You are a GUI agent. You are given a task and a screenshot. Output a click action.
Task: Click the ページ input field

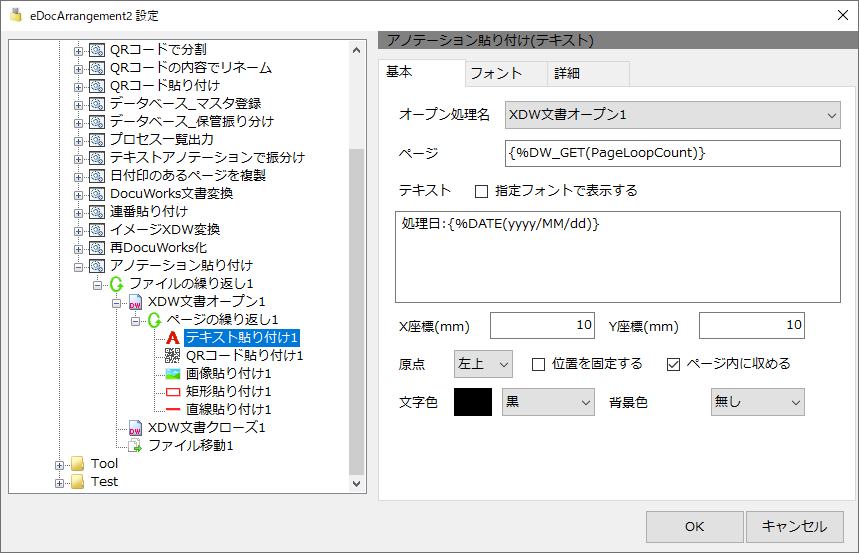coord(673,153)
